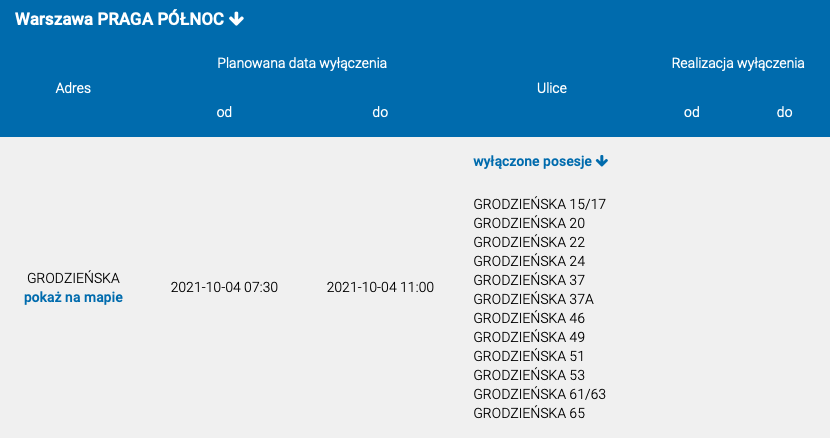
Task: Click the od header under Realizacja wyłączenia
Action: [x=691, y=112]
